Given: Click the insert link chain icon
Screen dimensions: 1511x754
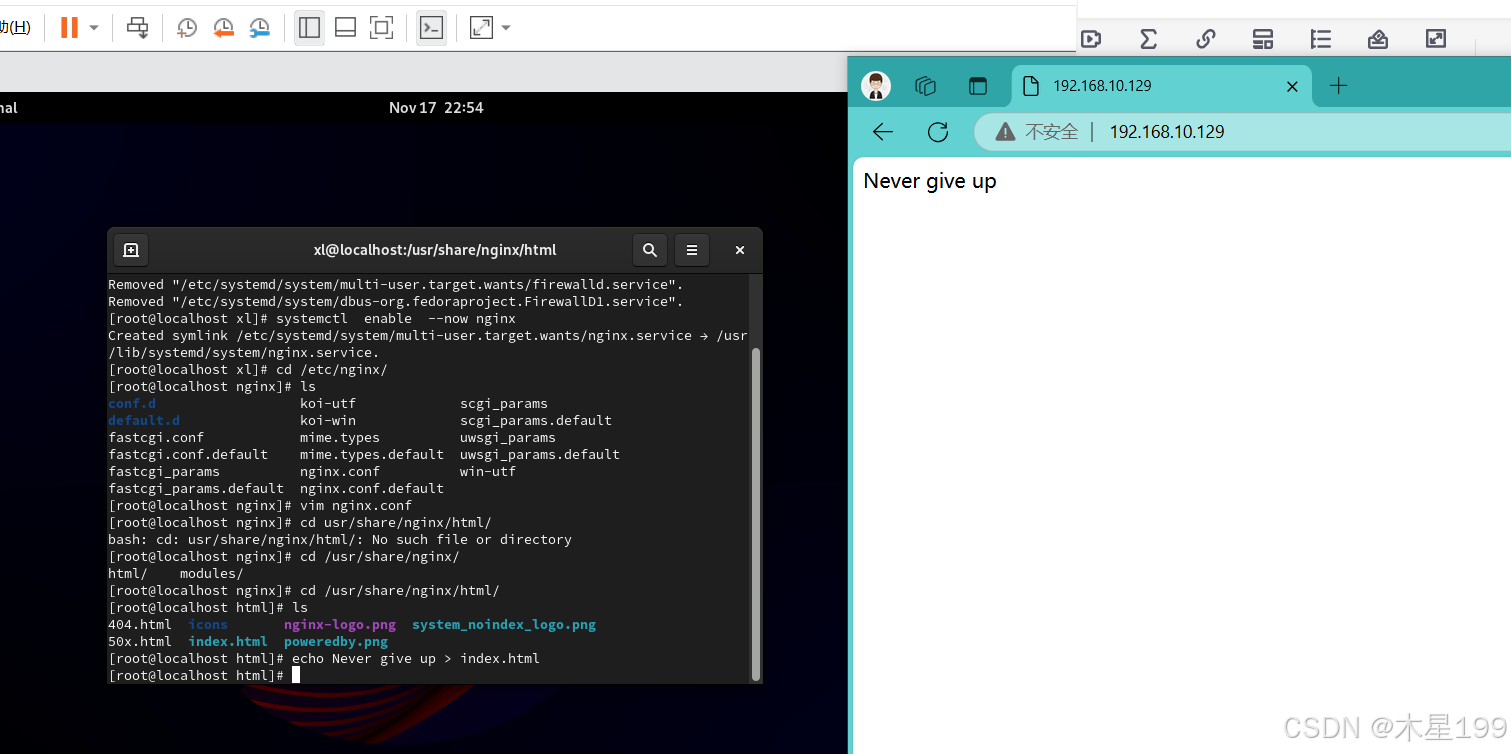Looking at the screenshot, I should (x=1206, y=39).
